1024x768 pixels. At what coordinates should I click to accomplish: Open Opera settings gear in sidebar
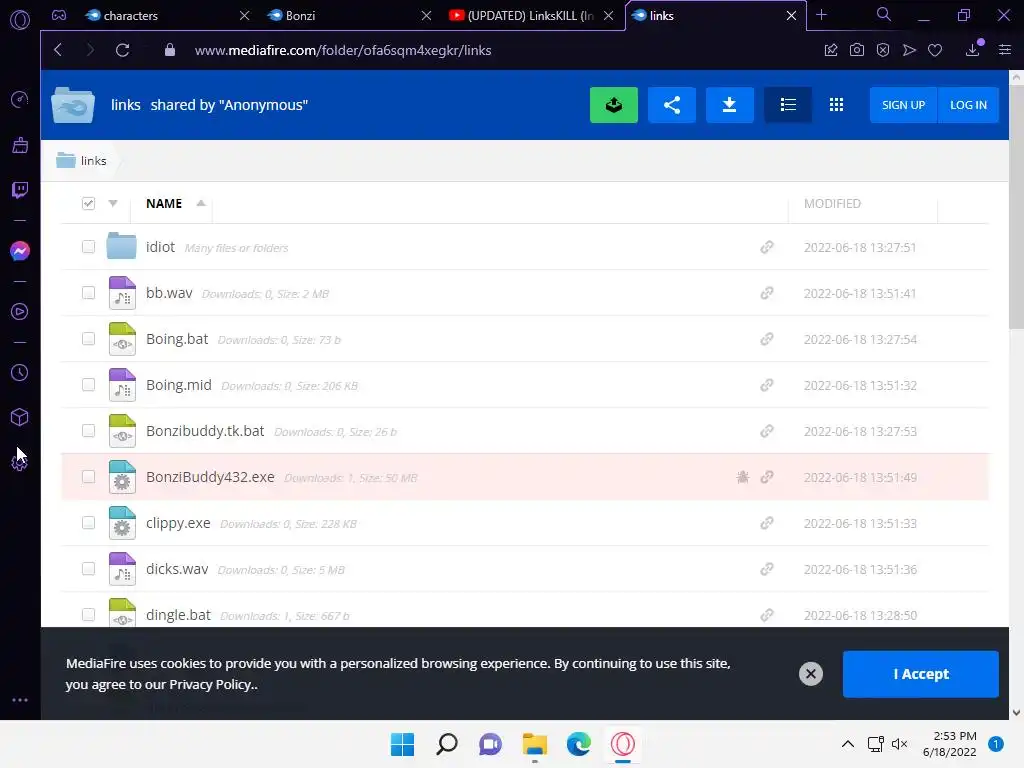[x=20, y=462]
